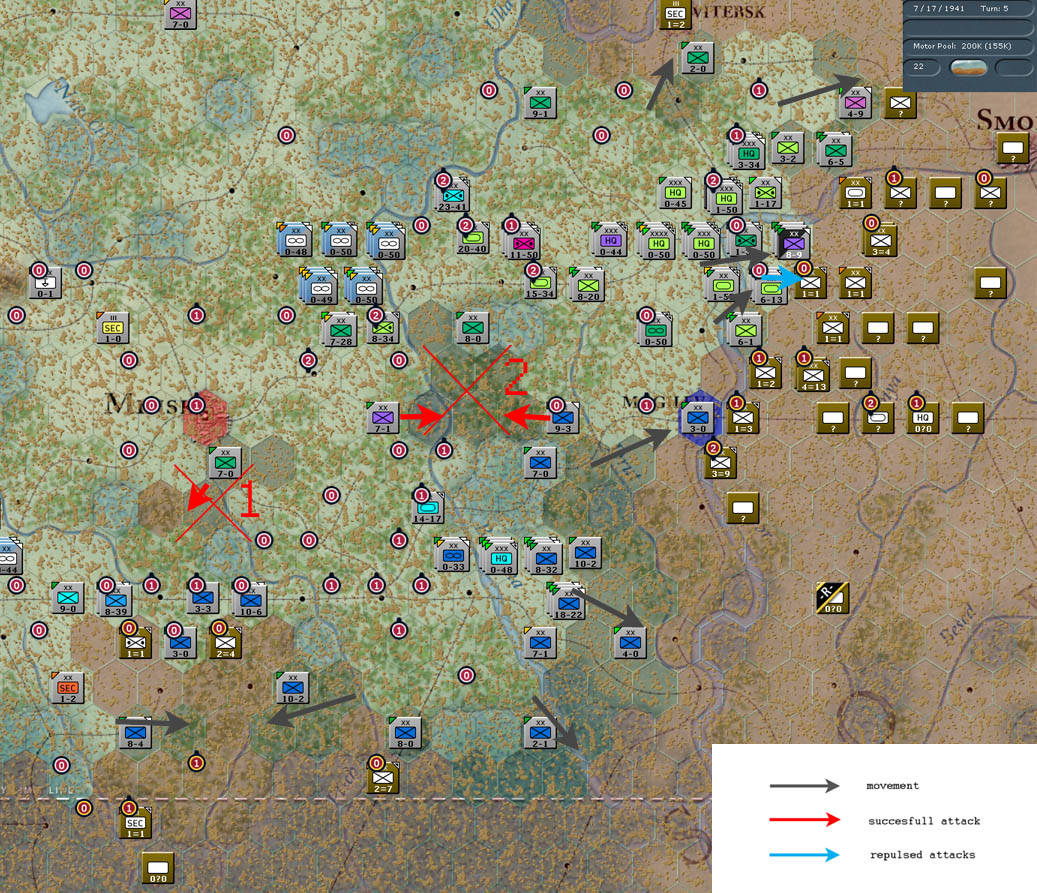Select the 0-33 unit counter
The width and height of the screenshot is (1037, 893).
pyautogui.click(x=452, y=556)
